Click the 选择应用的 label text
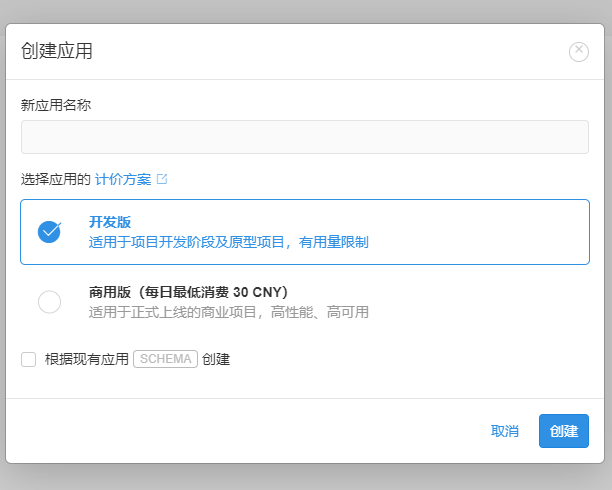This screenshot has width=612, height=490. point(56,179)
